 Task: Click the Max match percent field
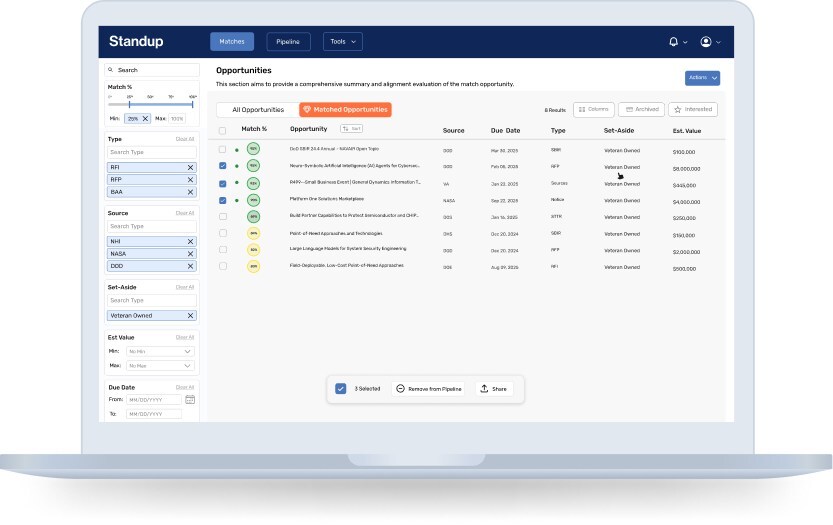point(177,118)
